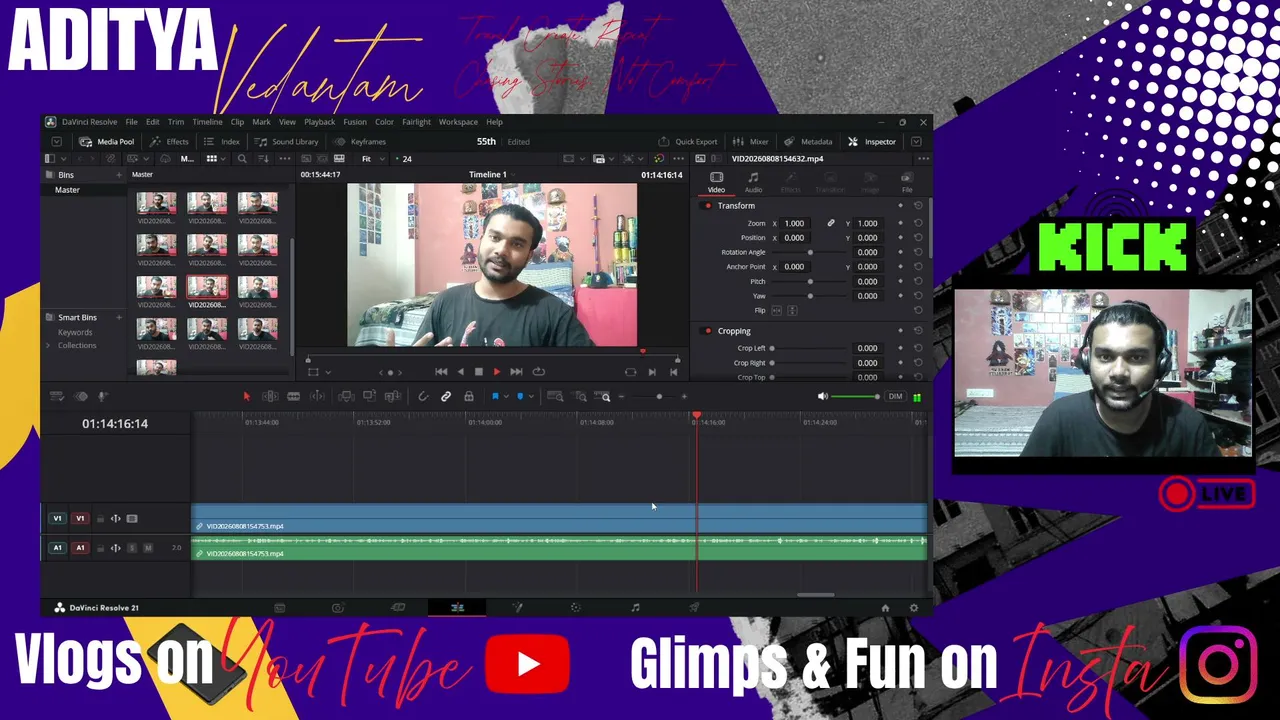Adjust the green monitor volume slider

coord(855,397)
